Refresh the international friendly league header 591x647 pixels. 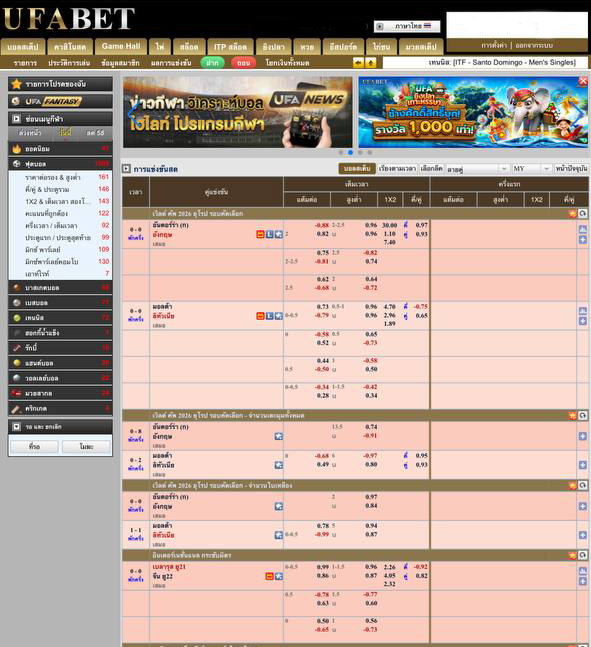582,555
